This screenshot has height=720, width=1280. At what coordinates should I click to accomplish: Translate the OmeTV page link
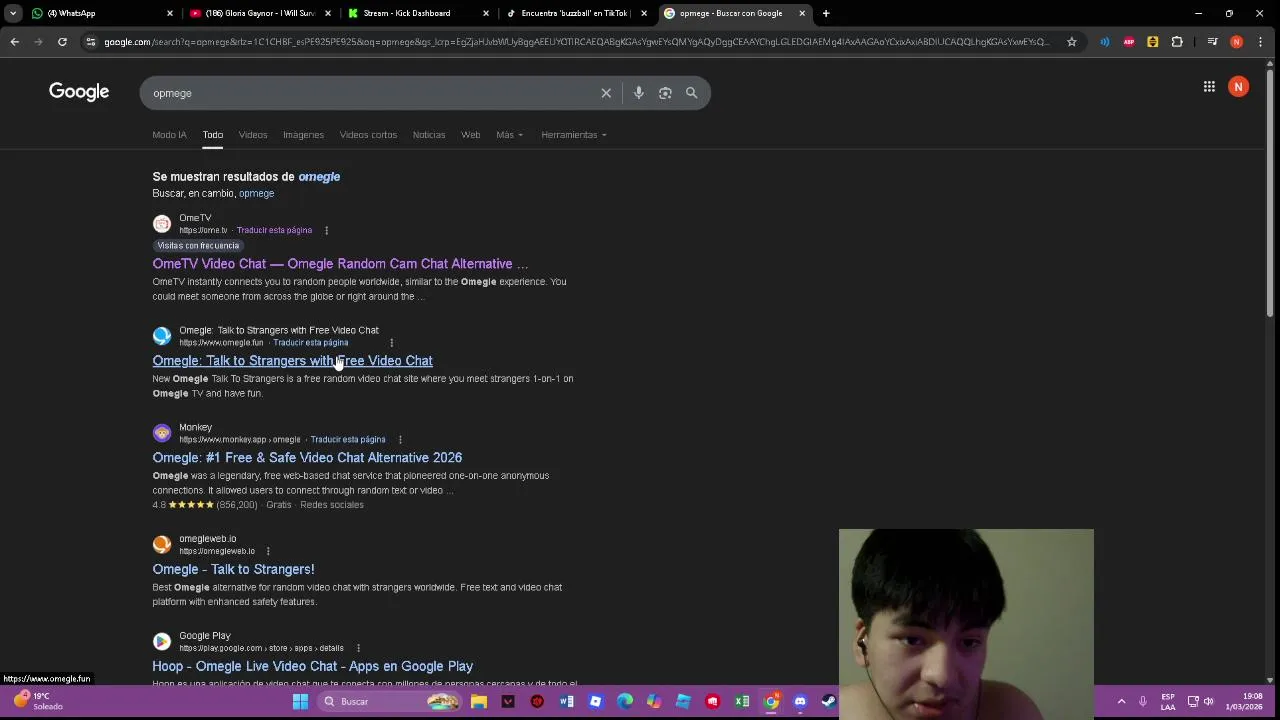(274, 230)
